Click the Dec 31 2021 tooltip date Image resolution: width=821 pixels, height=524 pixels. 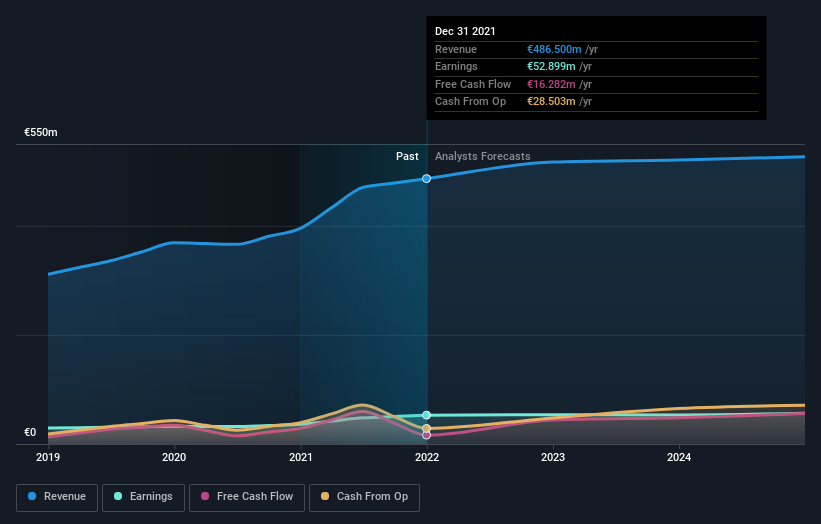click(465, 31)
